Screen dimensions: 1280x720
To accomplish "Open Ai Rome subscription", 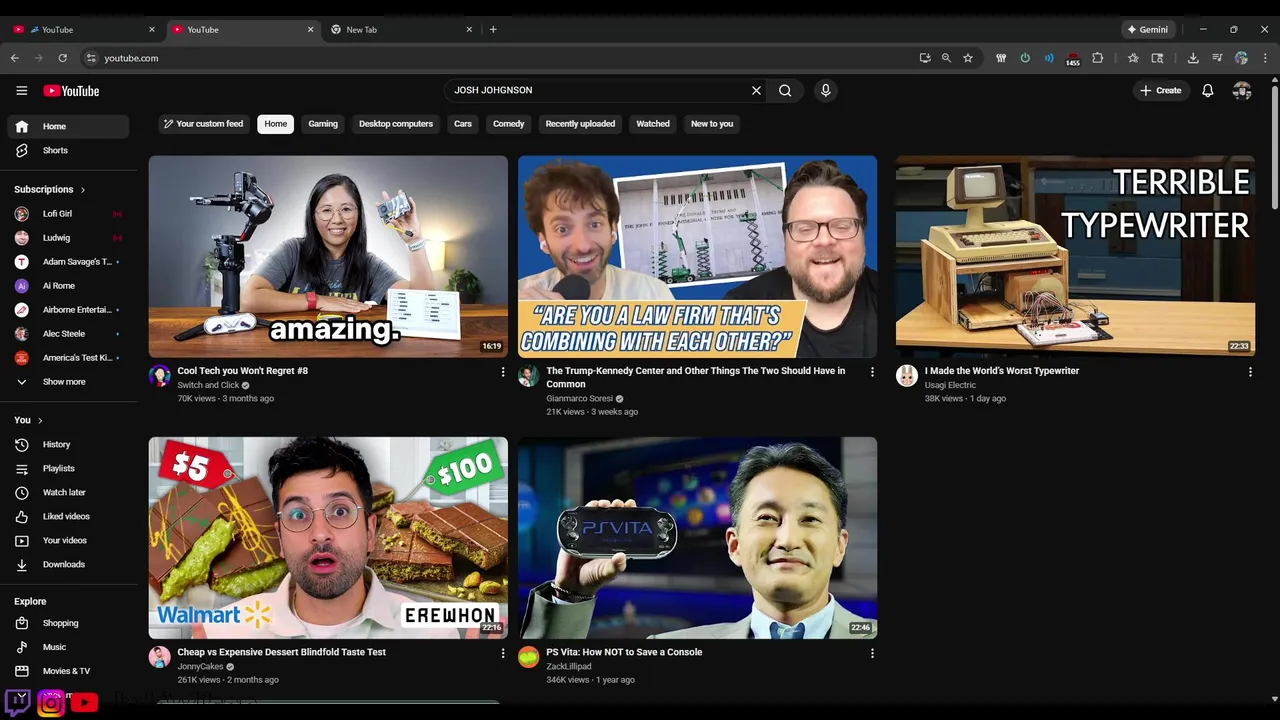I will [68, 286].
